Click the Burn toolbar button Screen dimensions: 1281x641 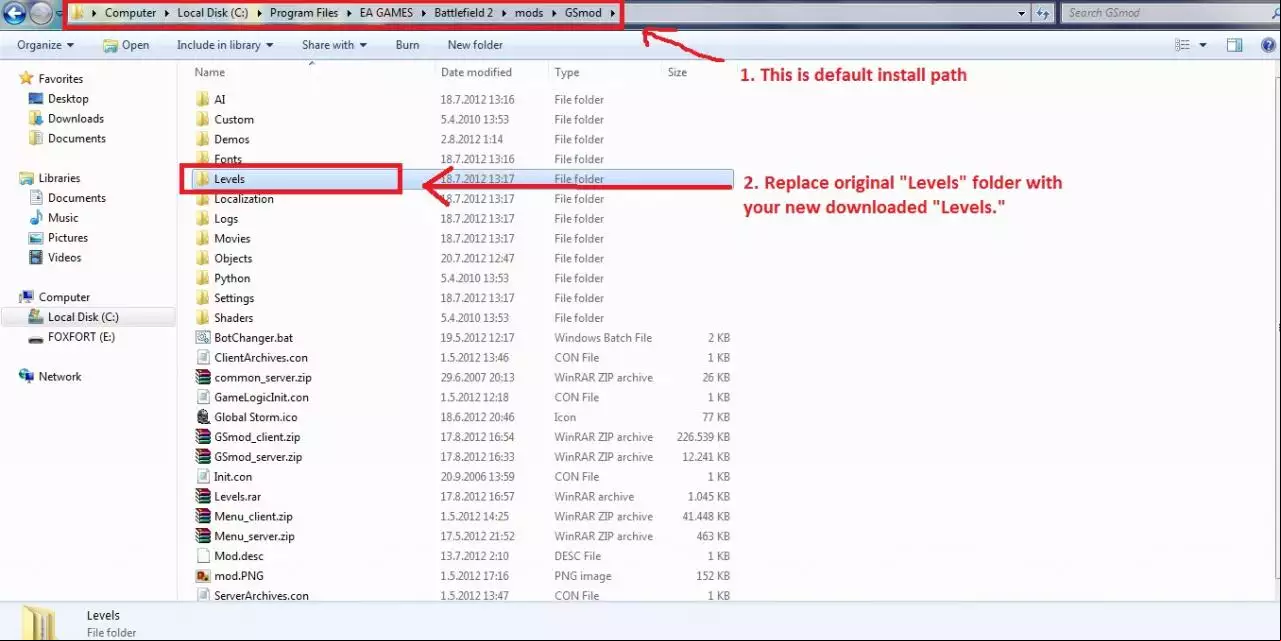coord(407,45)
